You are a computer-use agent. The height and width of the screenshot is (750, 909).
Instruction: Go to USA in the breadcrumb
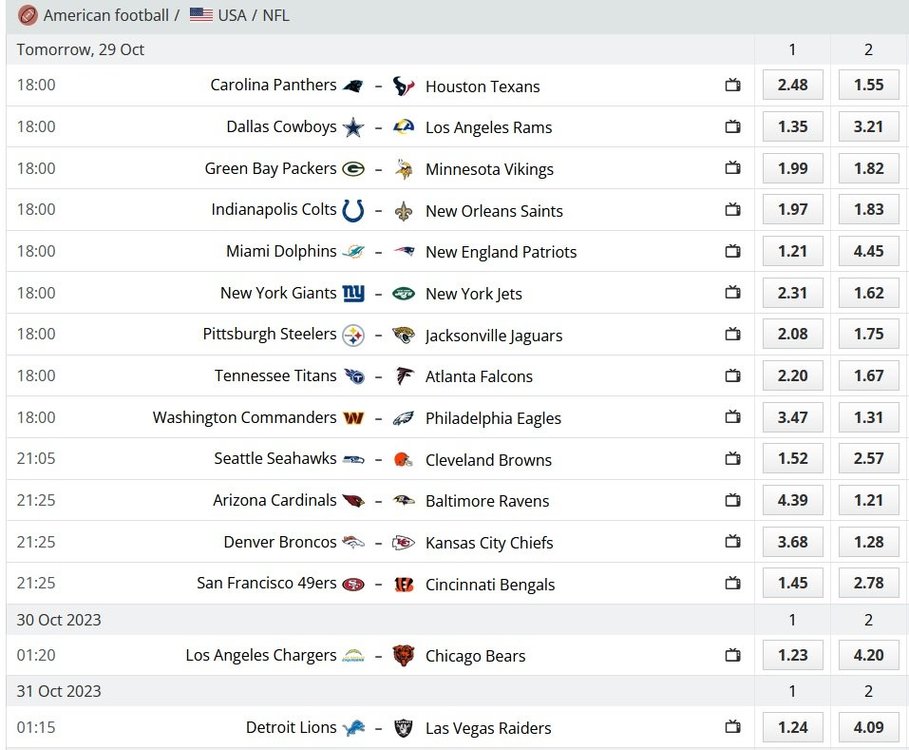[x=232, y=16]
